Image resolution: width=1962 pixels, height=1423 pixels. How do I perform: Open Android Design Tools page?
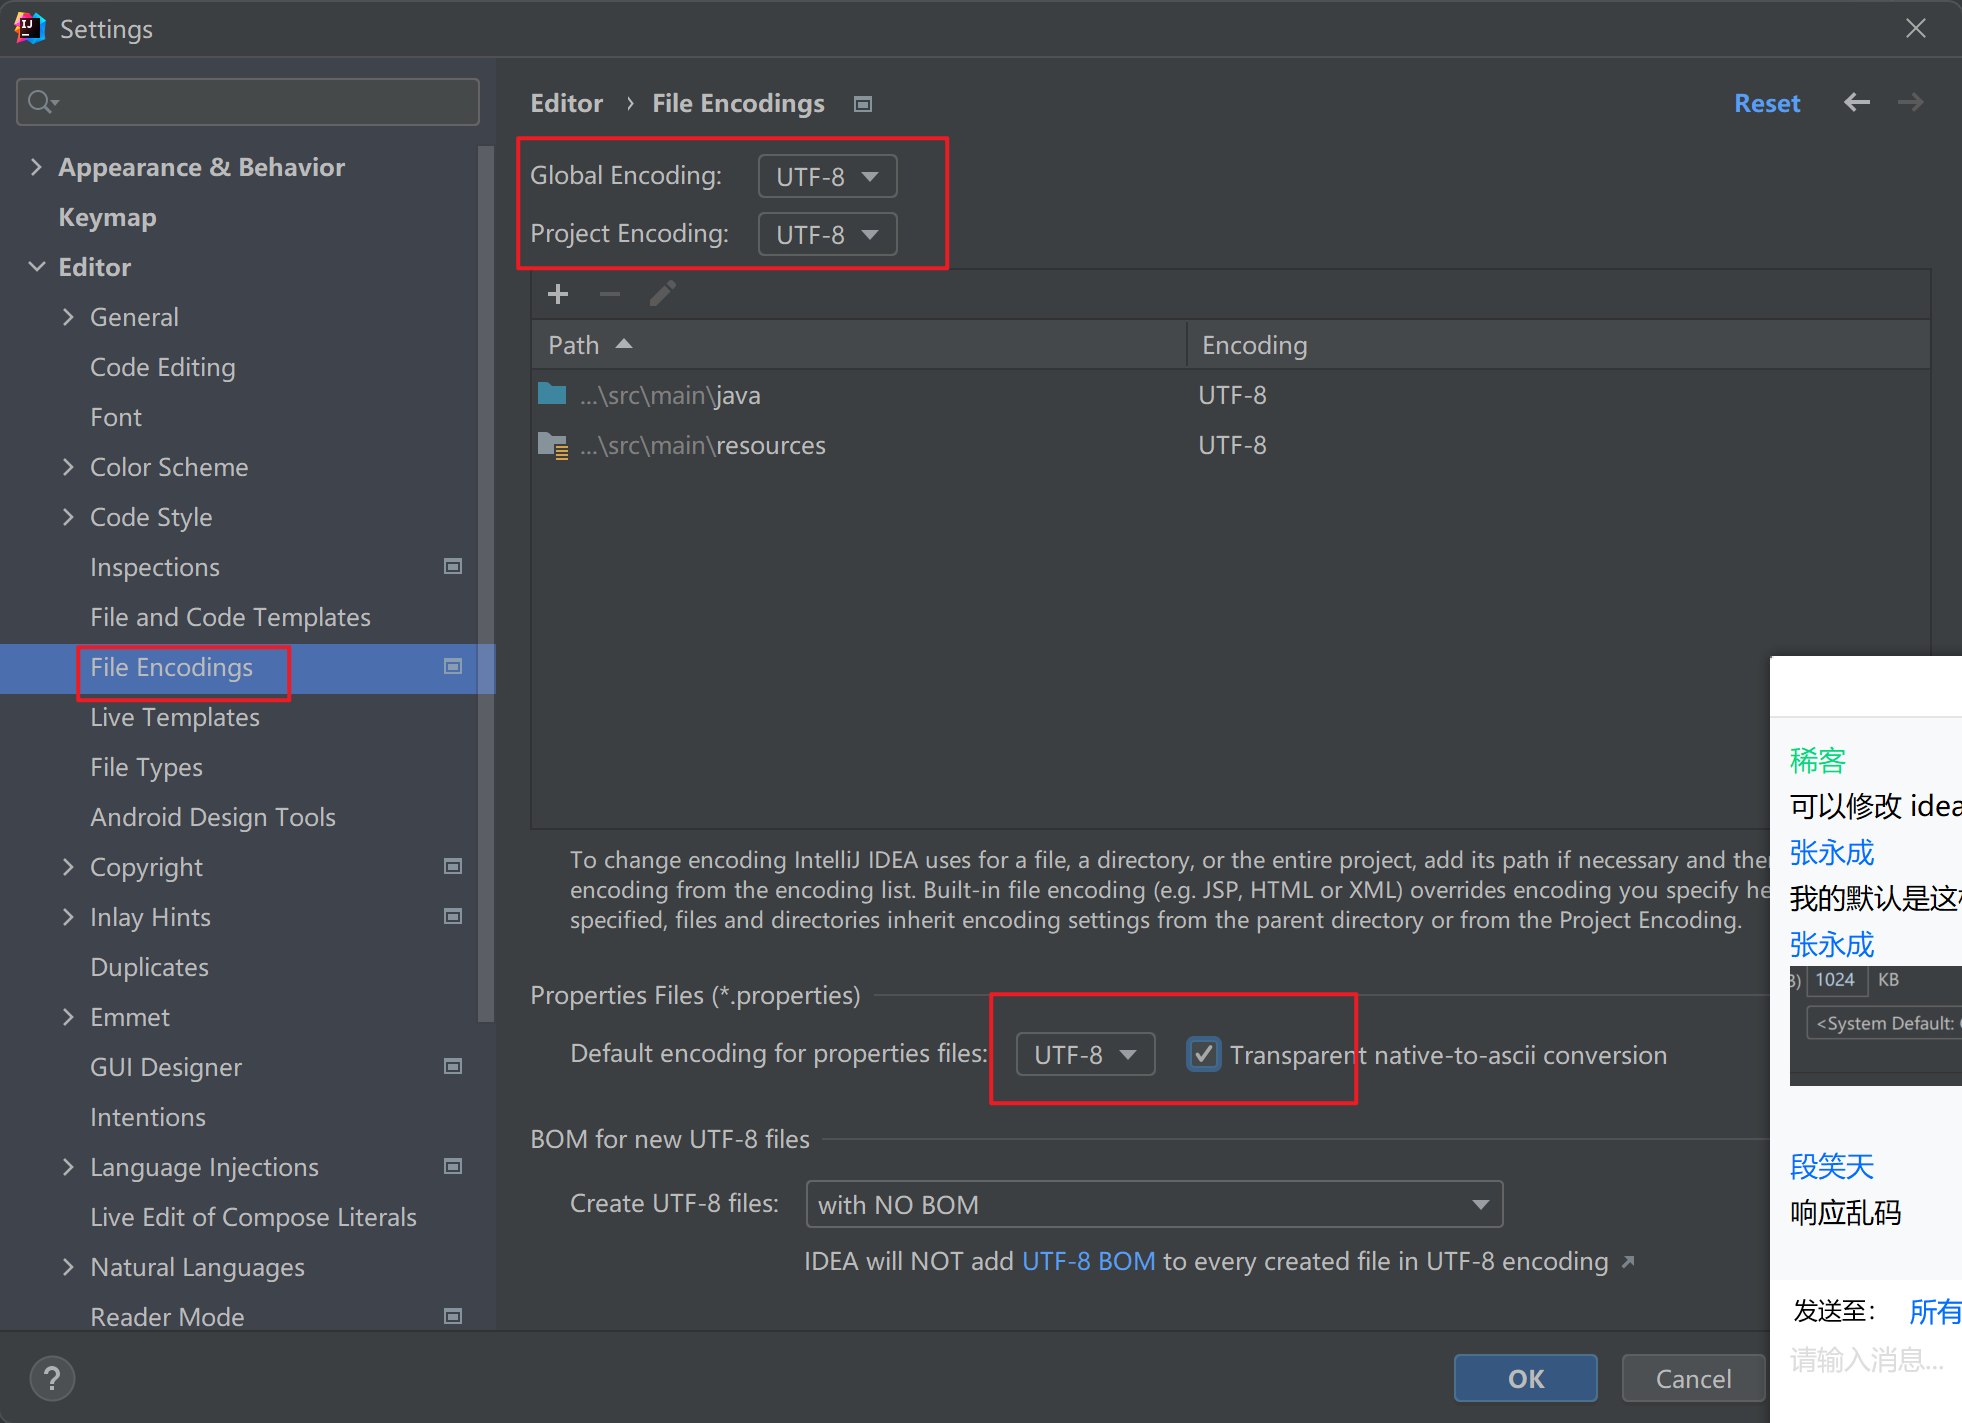(213, 817)
